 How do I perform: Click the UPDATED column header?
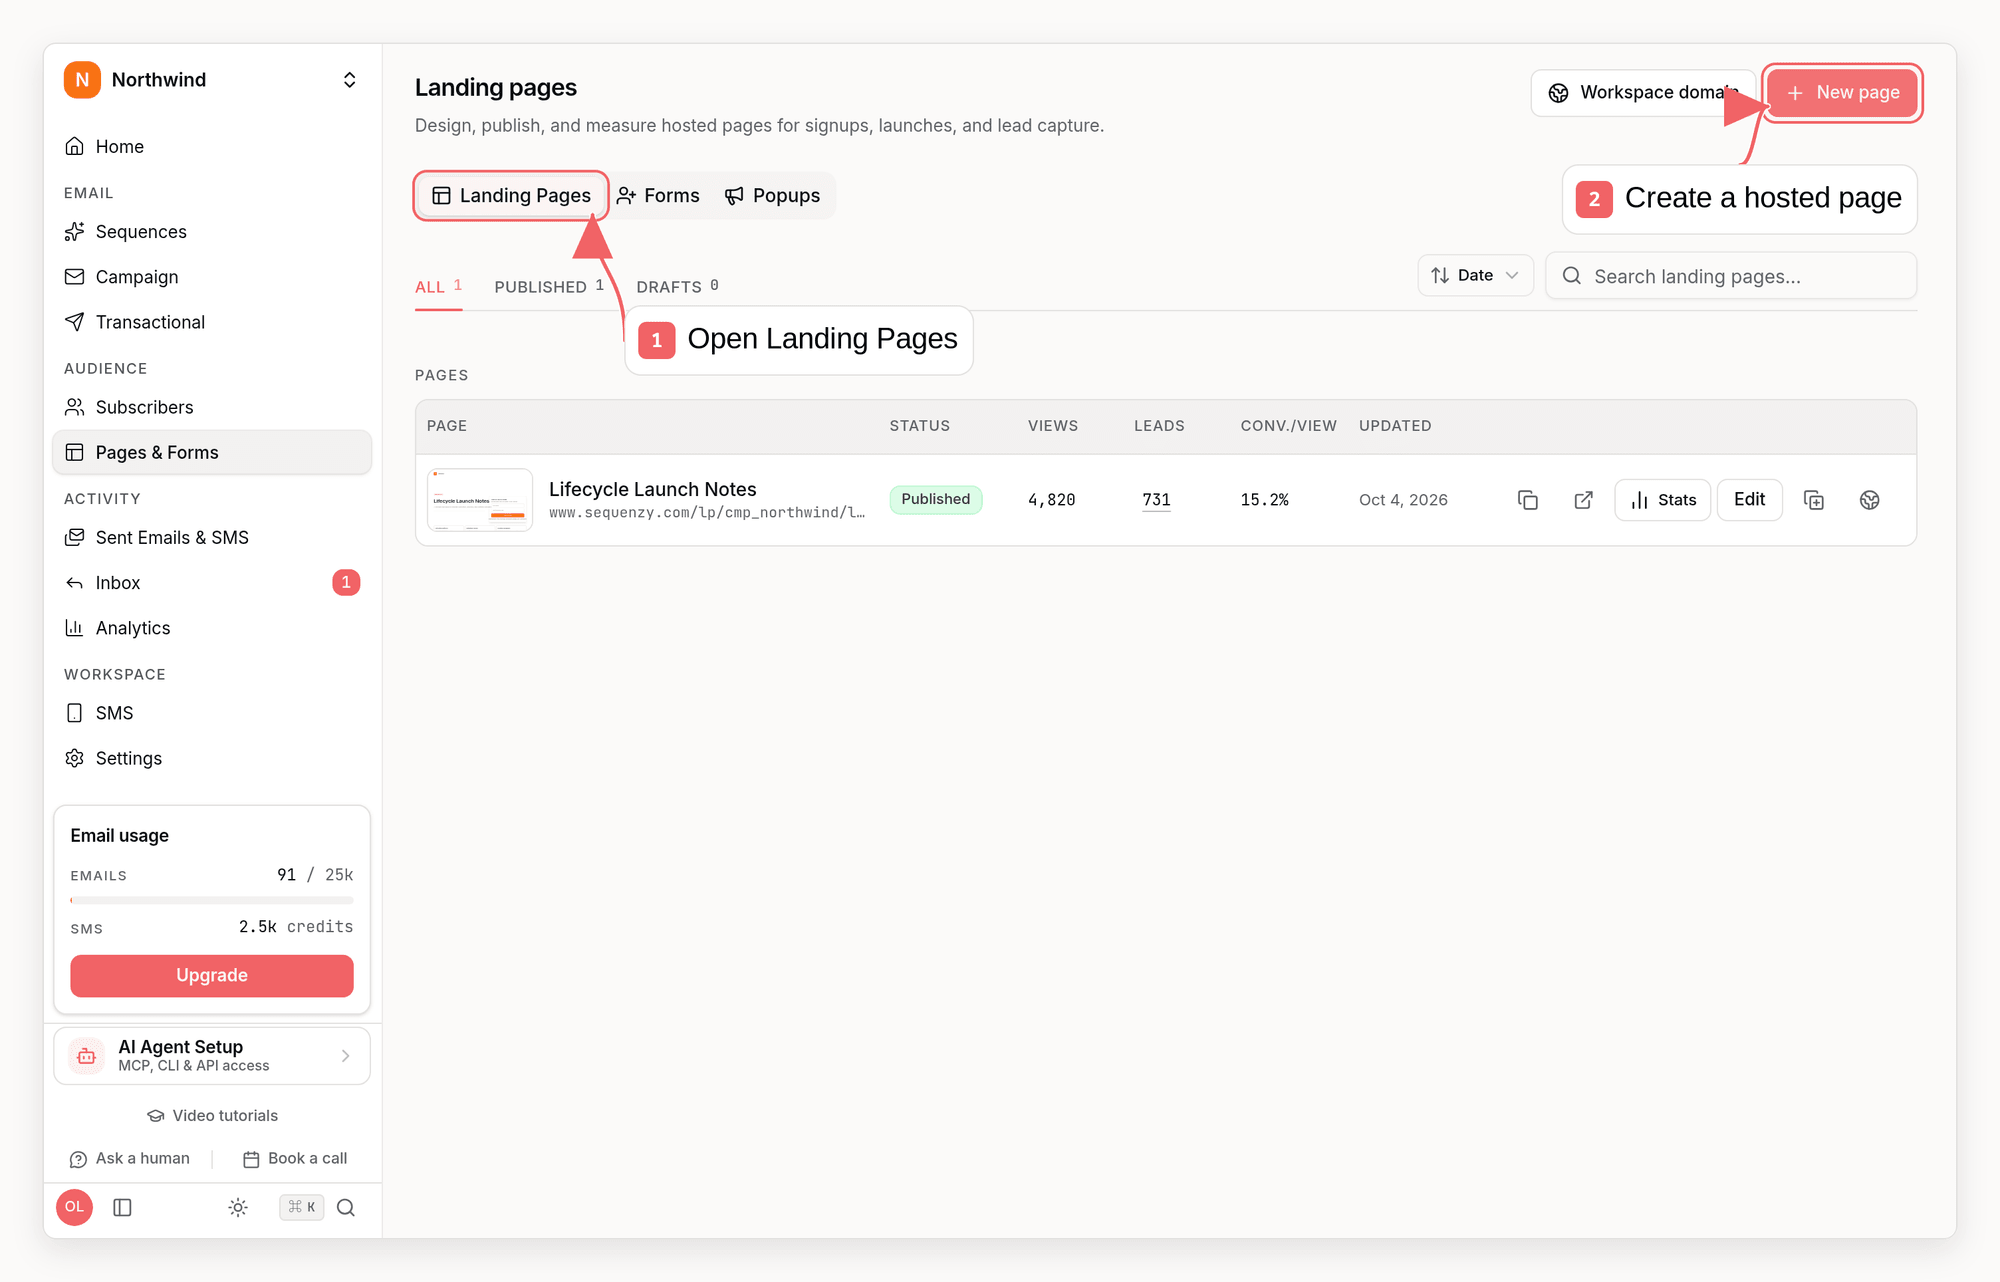(1395, 426)
